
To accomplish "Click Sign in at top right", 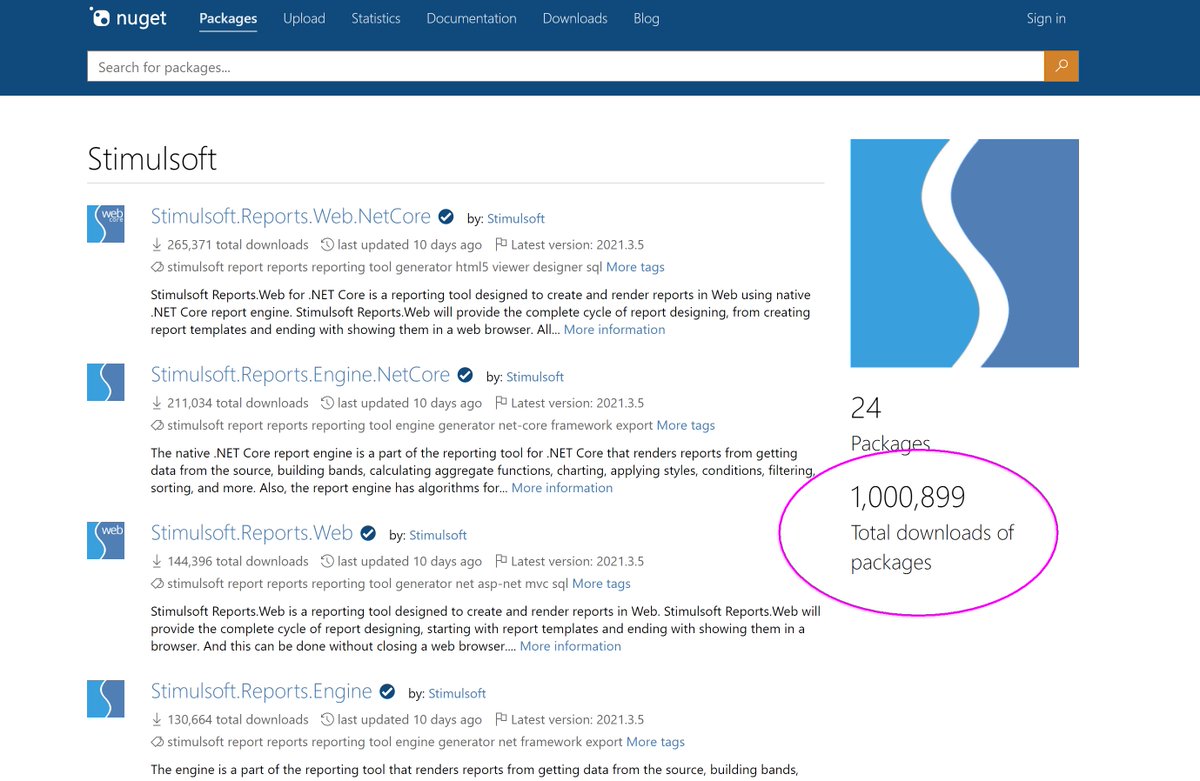I will pos(1046,19).
